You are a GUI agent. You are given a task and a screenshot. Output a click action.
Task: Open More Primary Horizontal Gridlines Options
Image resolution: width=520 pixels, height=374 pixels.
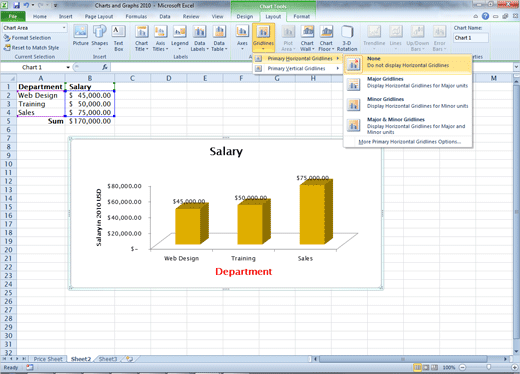click(409, 142)
